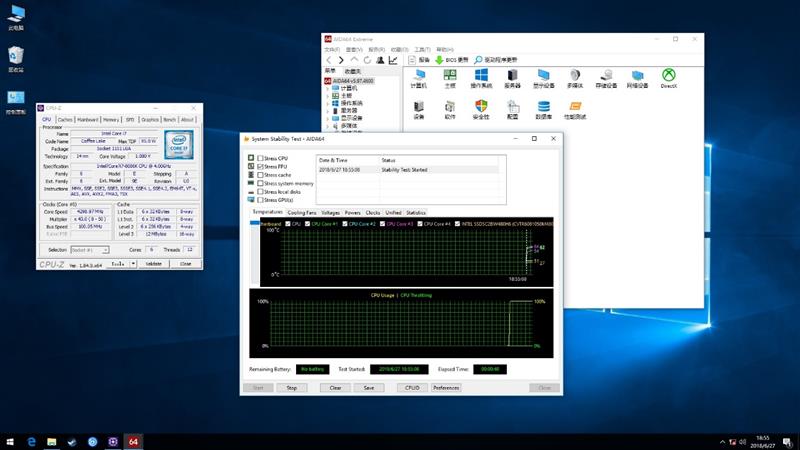This screenshot has width=800, height=450.
Task: Expand the operating system node in tree
Action: coord(328,103)
